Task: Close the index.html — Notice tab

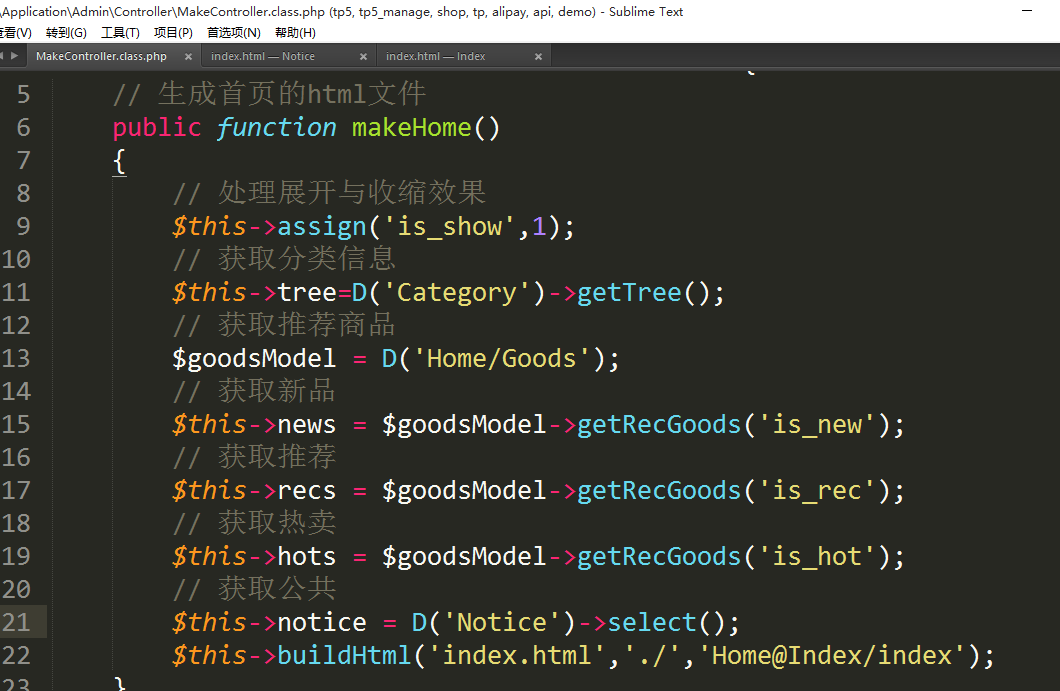Action: click(363, 57)
